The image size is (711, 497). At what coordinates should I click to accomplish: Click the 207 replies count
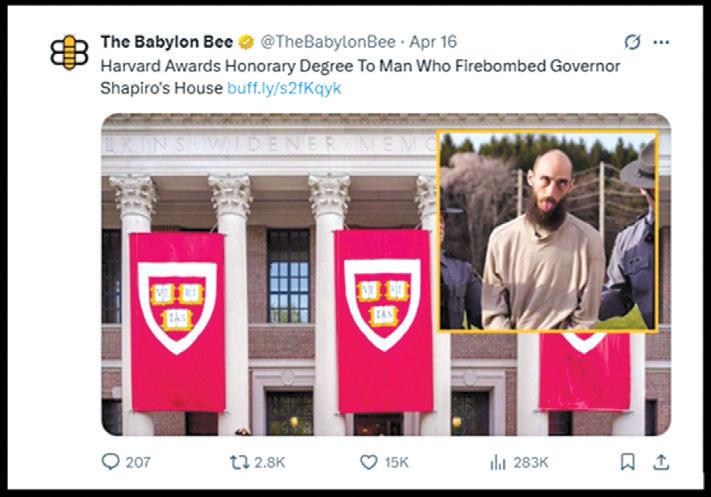click(x=138, y=462)
